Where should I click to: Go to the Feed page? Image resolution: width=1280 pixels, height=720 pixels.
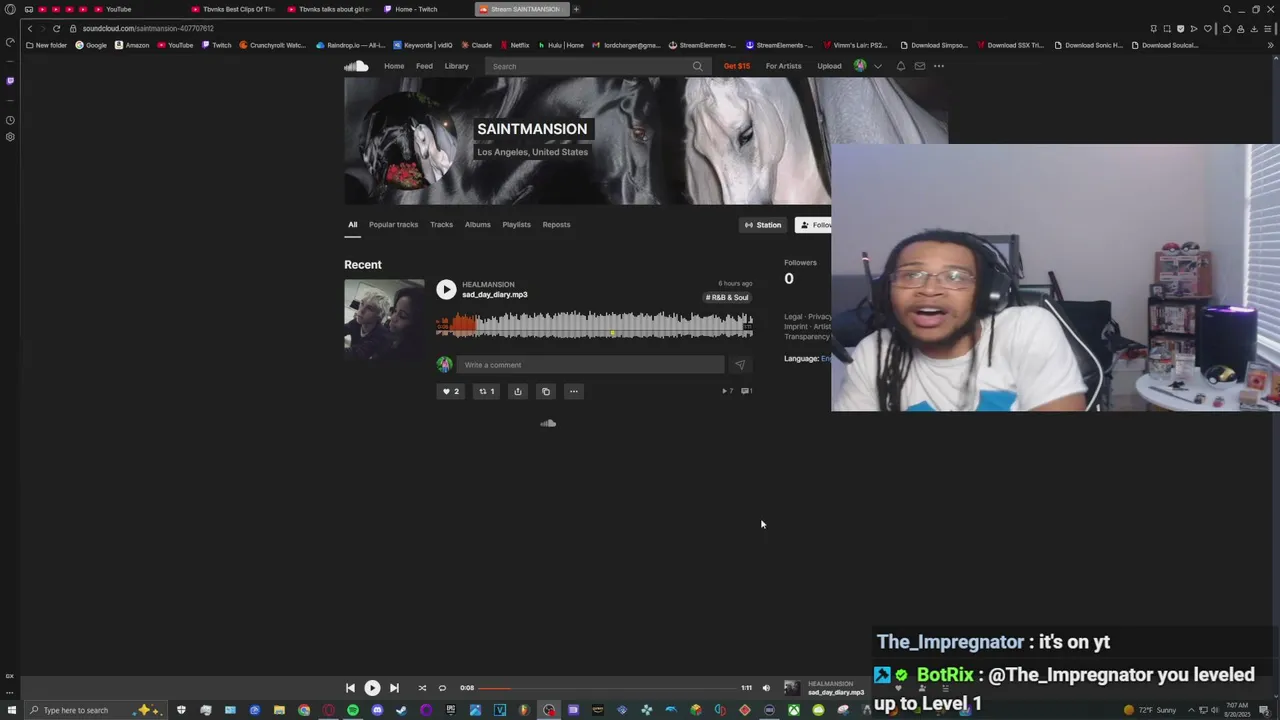(x=424, y=66)
